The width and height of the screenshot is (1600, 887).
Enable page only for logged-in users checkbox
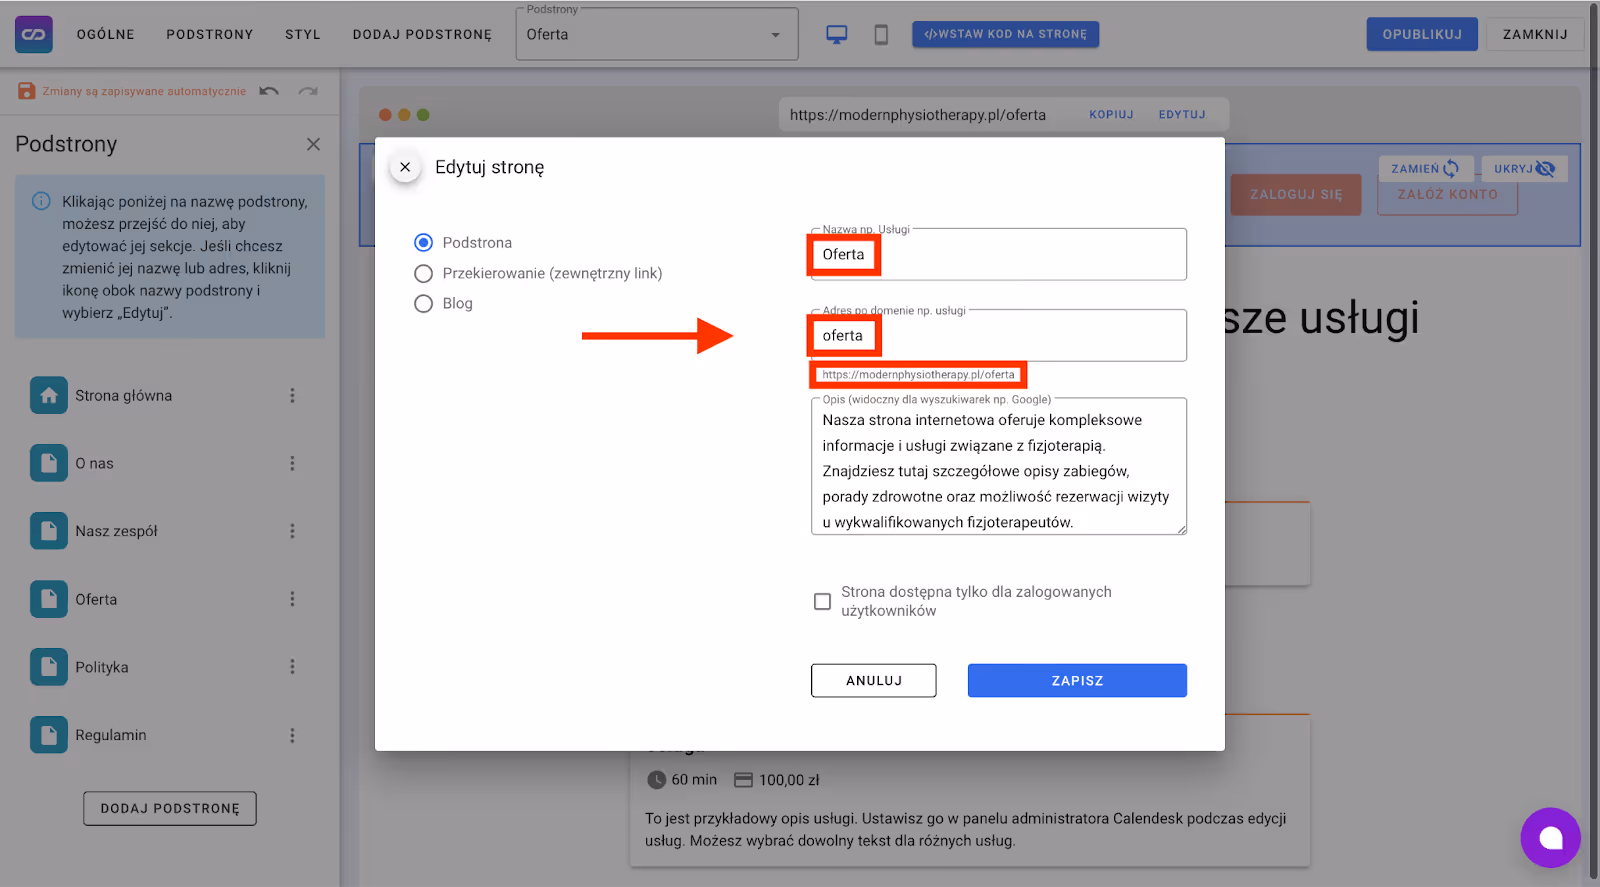point(822,602)
